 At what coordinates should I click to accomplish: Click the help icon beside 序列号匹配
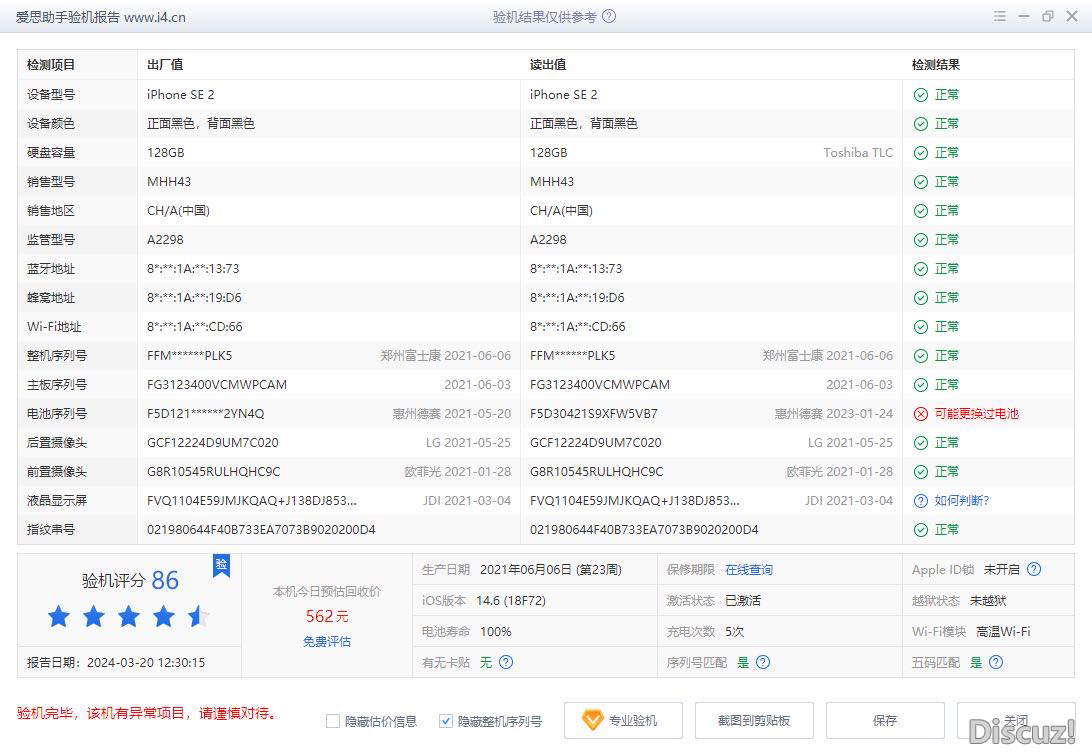click(763, 662)
